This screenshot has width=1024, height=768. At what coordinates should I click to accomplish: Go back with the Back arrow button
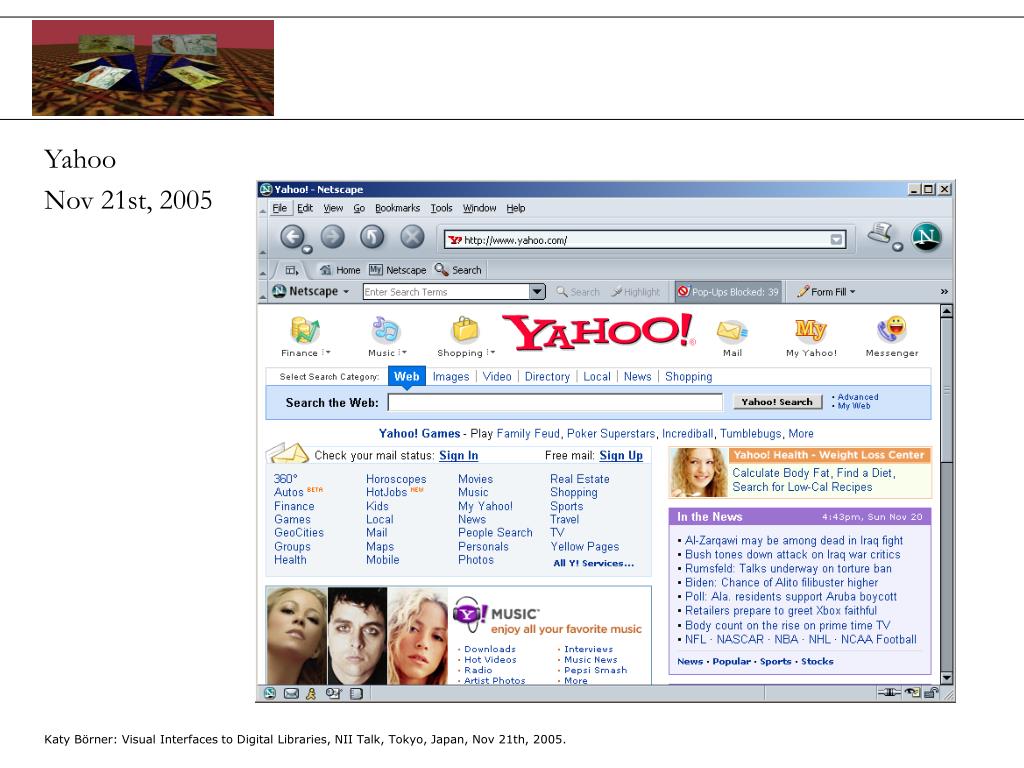pyautogui.click(x=292, y=236)
